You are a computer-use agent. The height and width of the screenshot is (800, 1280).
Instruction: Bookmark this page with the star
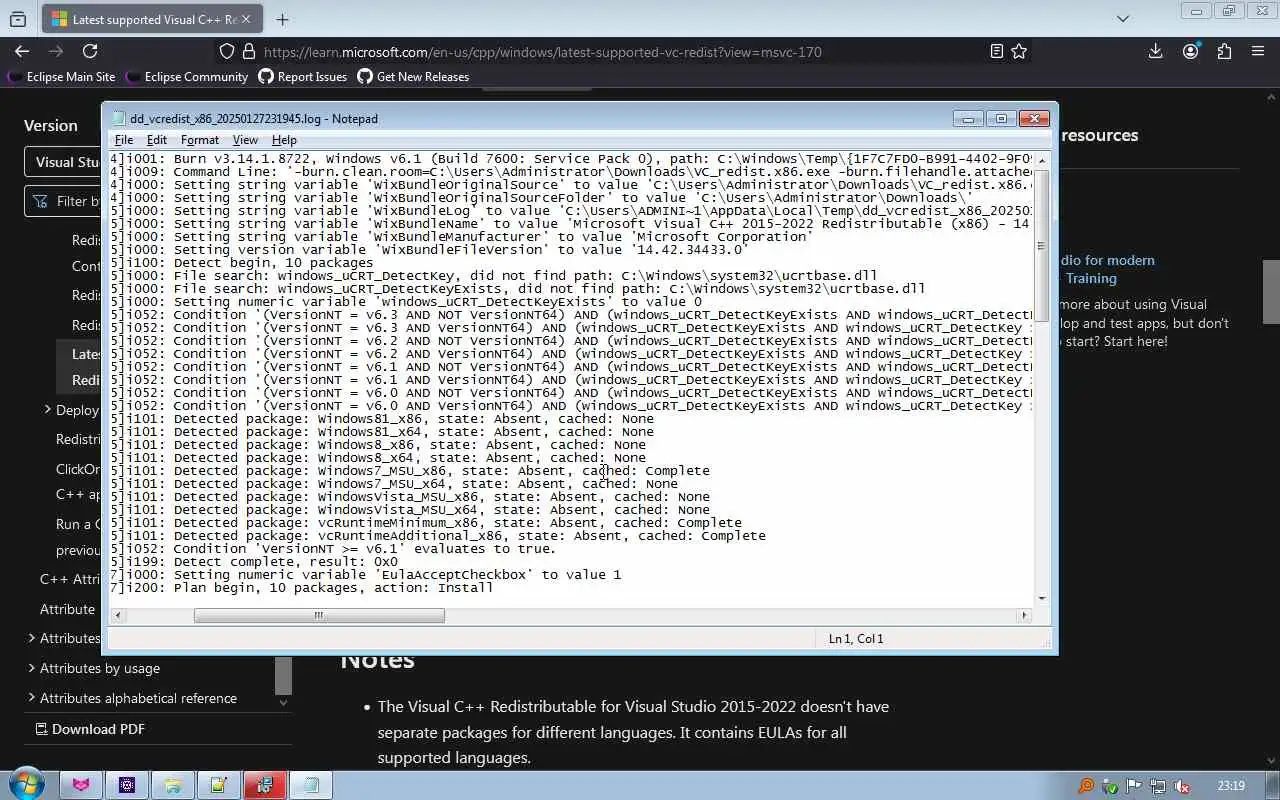pos(1019,51)
